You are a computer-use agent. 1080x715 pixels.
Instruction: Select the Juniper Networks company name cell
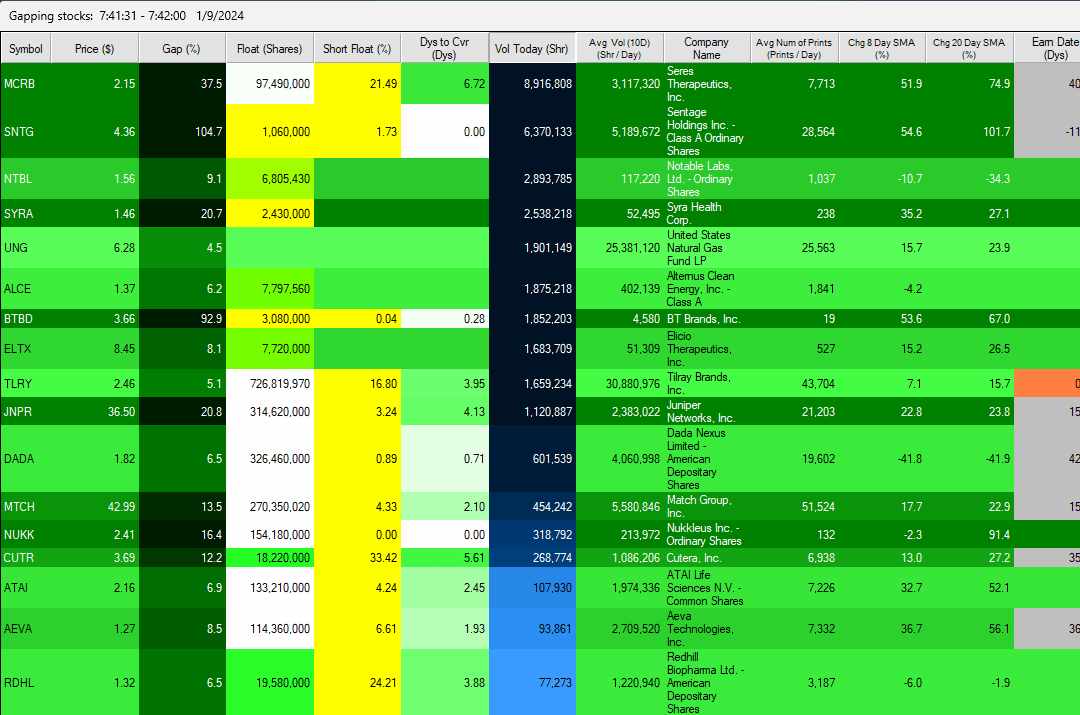click(x=706, y=411)
